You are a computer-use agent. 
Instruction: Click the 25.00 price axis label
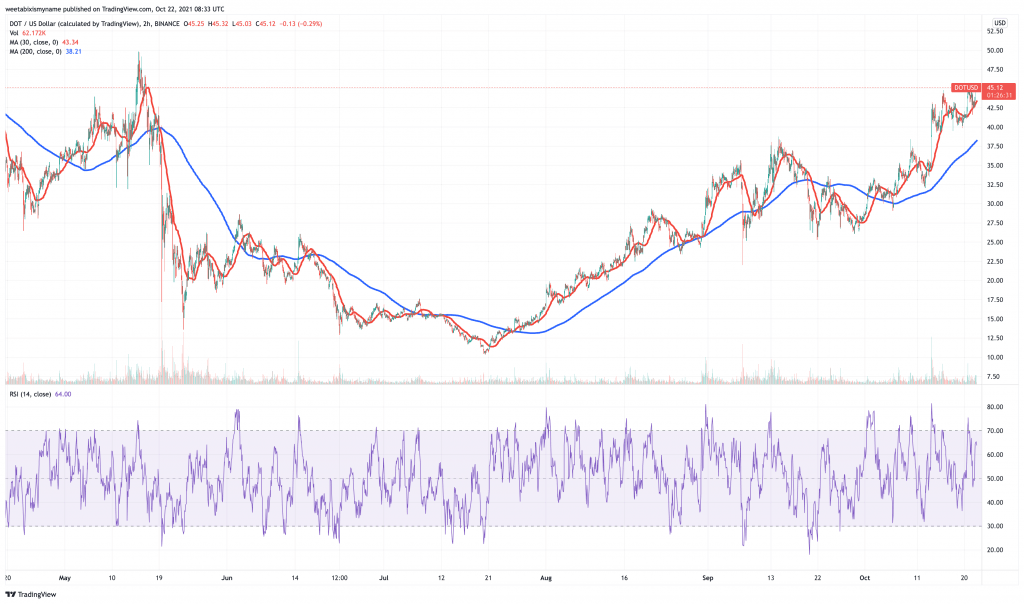[x=995, y=242]
